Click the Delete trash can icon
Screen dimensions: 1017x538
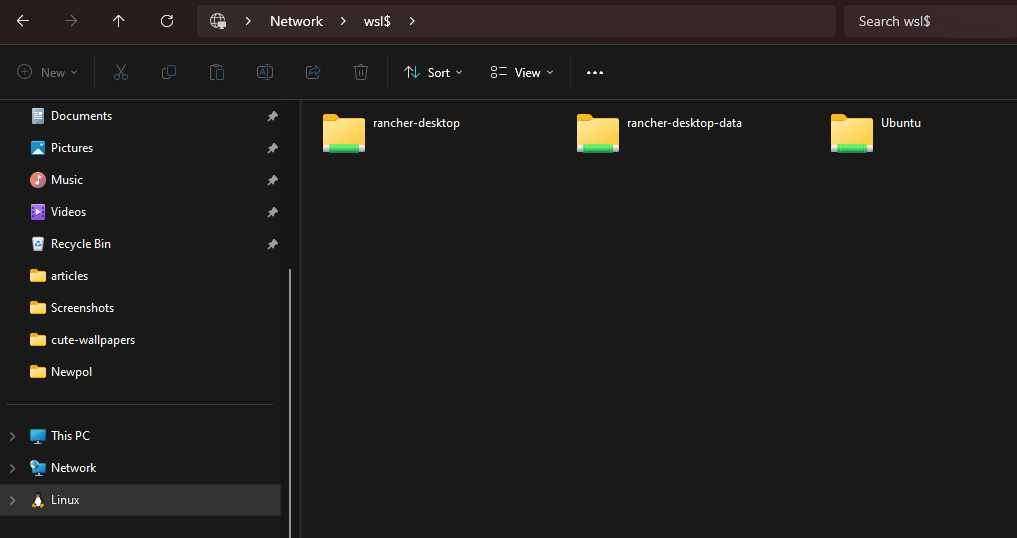(x=361, y=72)
